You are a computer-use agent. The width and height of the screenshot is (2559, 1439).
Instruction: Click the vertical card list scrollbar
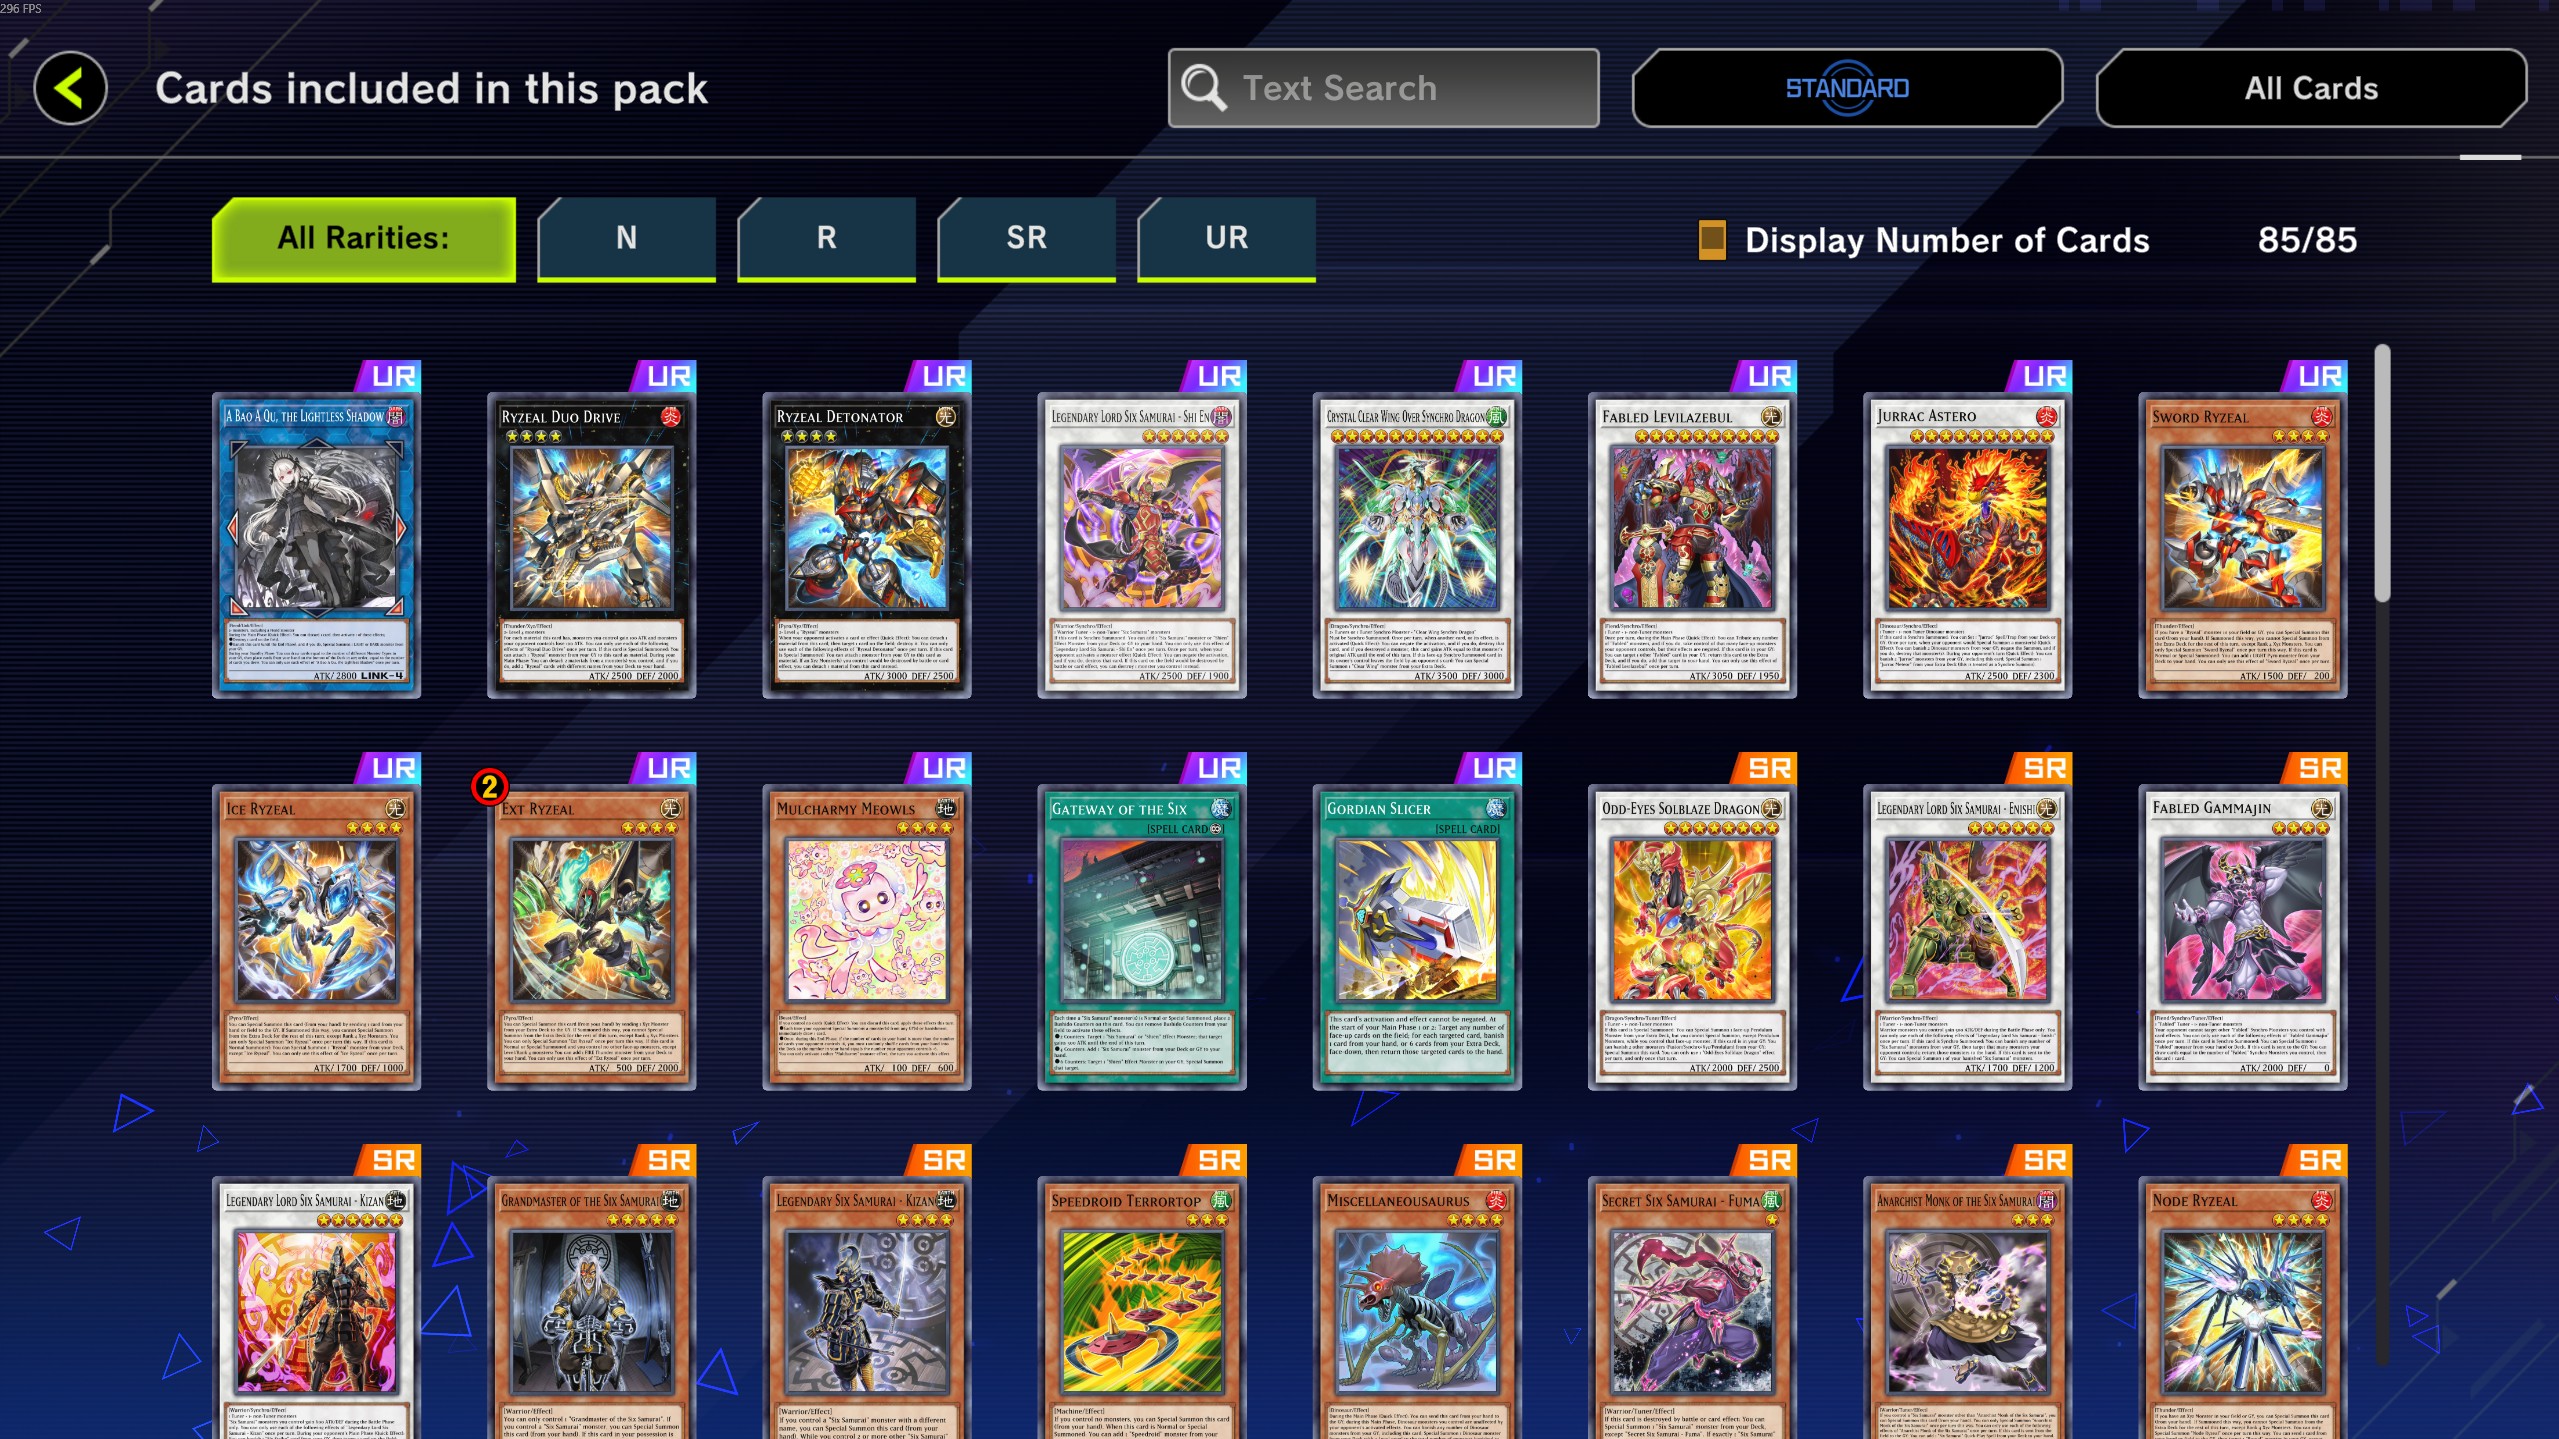(x=2383, y=473)
